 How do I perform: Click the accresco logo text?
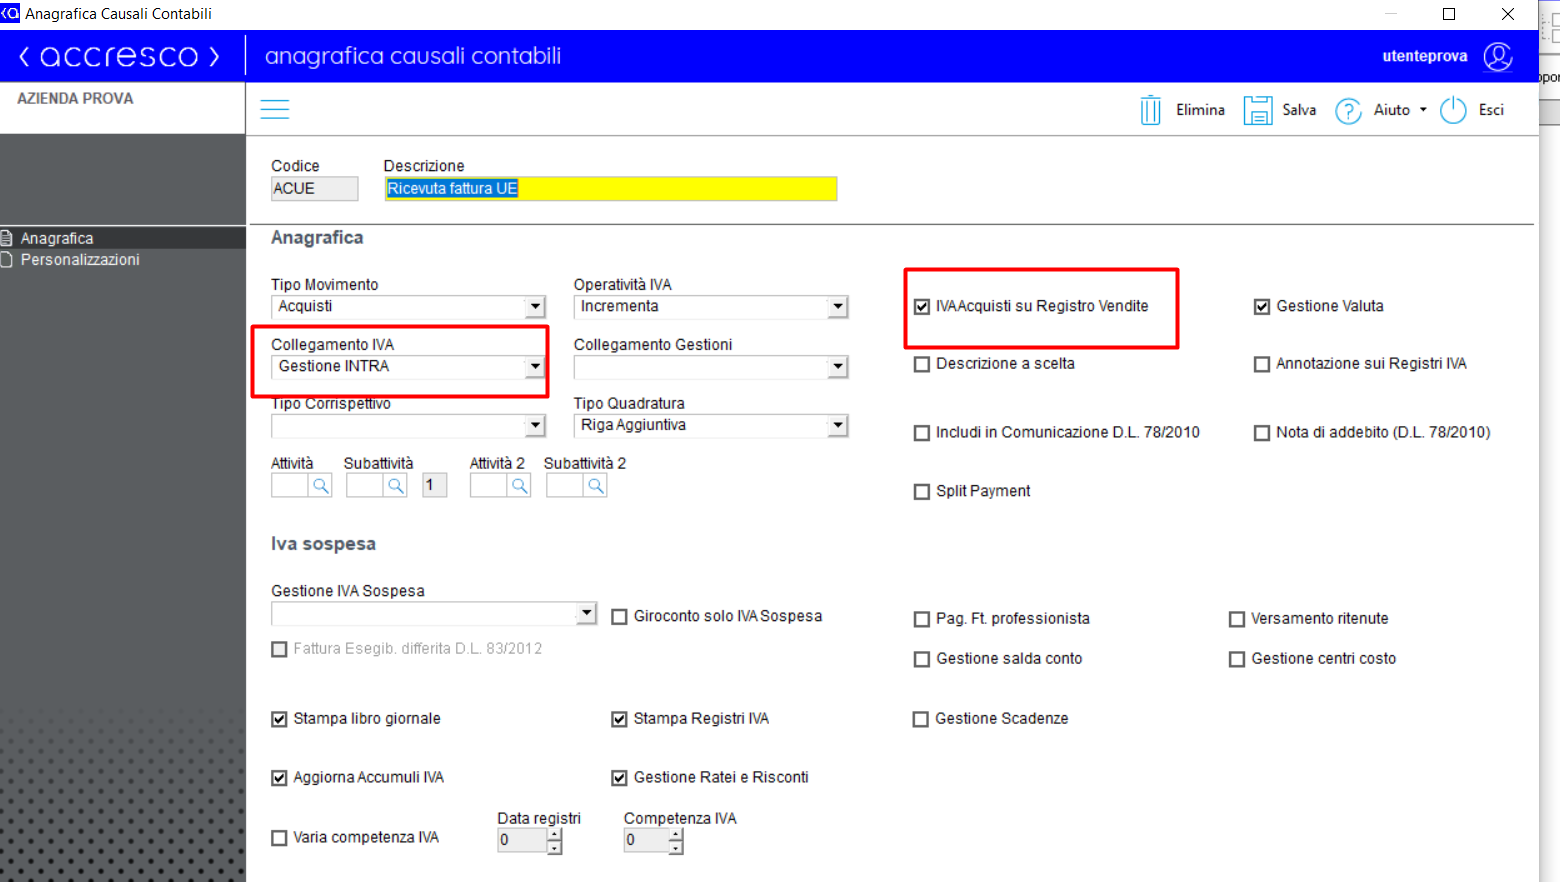click(119, 57)
